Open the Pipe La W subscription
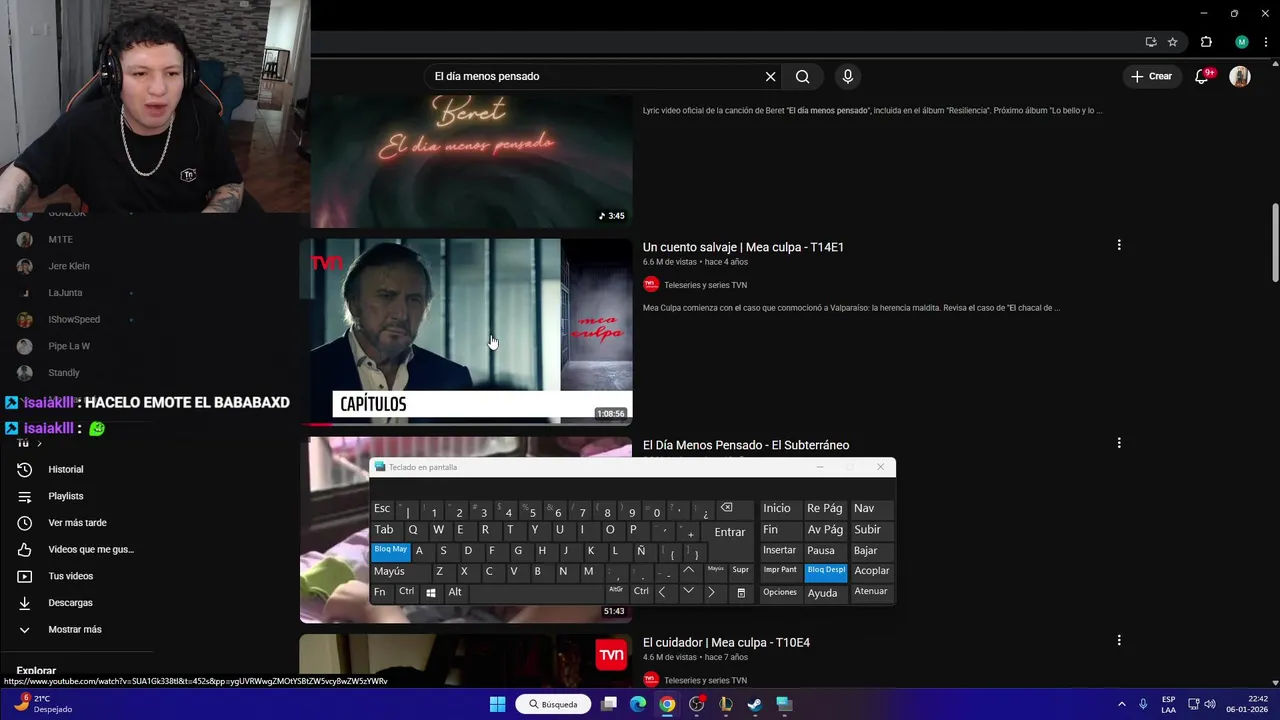Viewport: 1280px width, 720px height. (x=69, y=346)
